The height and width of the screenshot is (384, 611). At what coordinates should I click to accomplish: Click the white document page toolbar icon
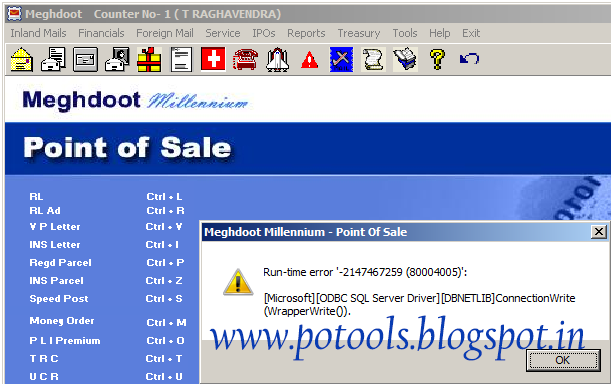pyautogui.click(x=181, y=59)
